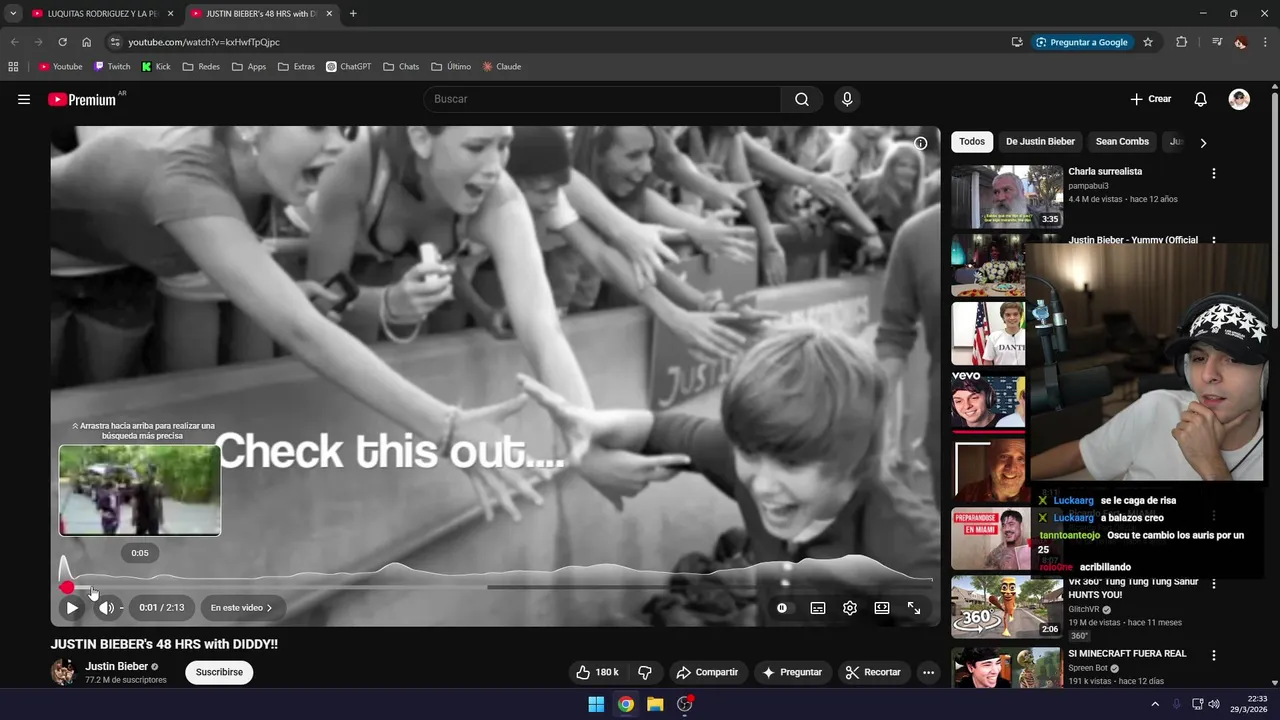Open the Claude bookmark
The width and height of the screenshot is (1280, 720).
[502, 67]
